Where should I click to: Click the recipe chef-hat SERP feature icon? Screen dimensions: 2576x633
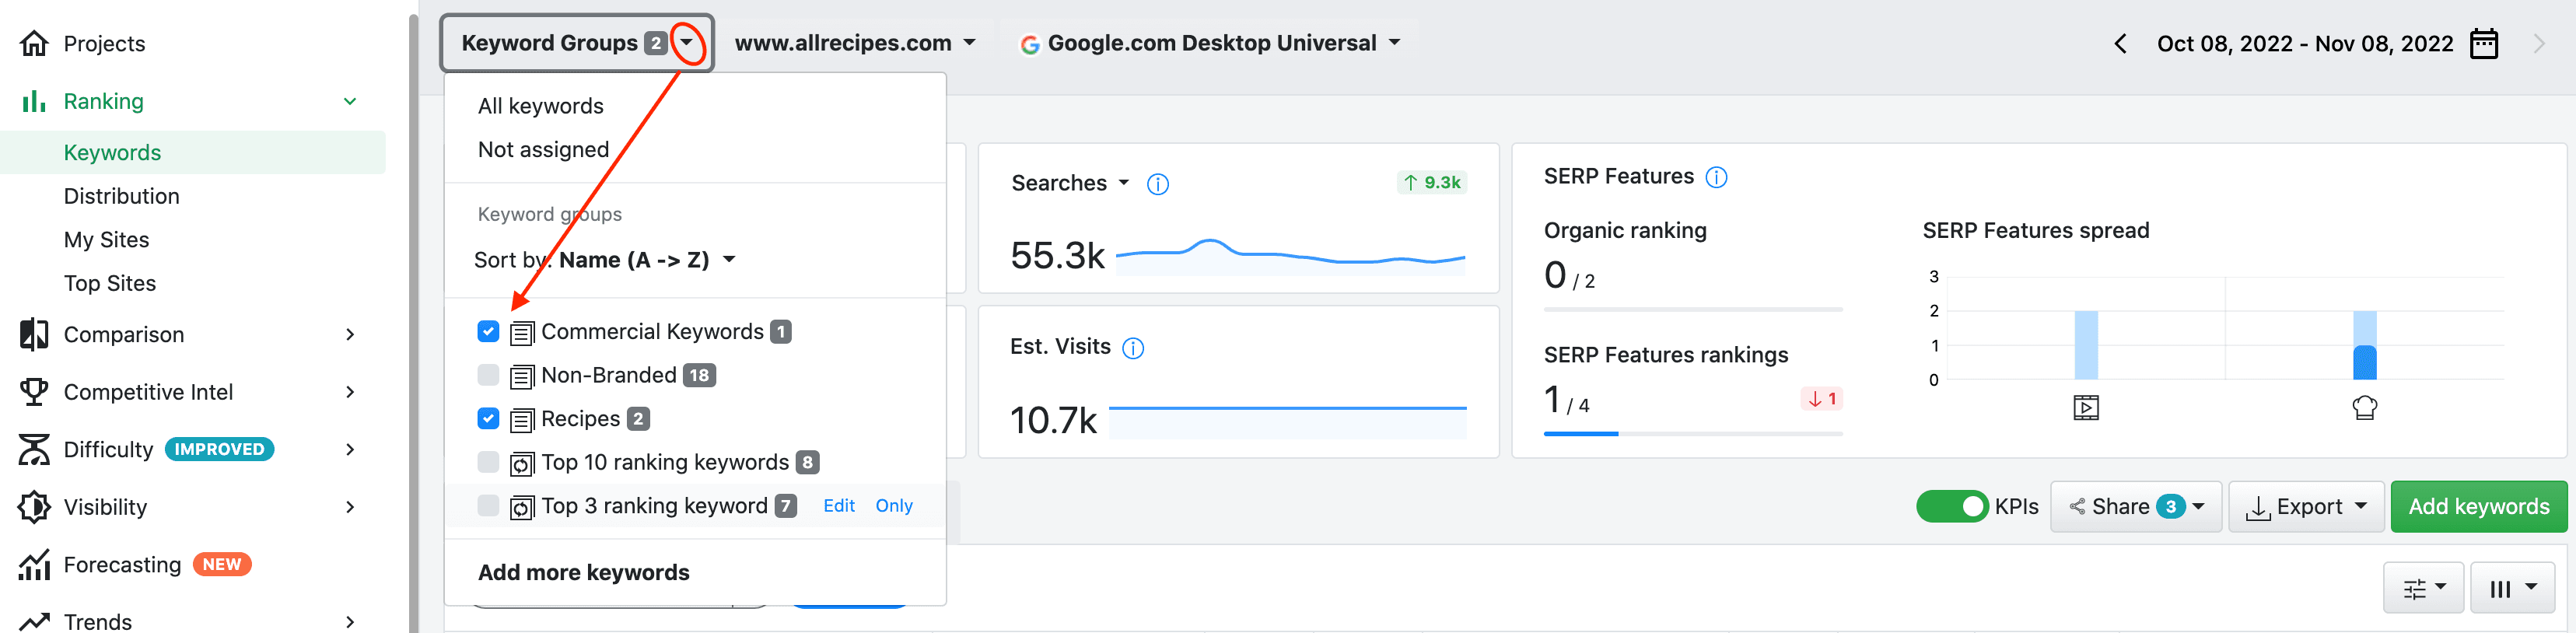[2364, 407]
